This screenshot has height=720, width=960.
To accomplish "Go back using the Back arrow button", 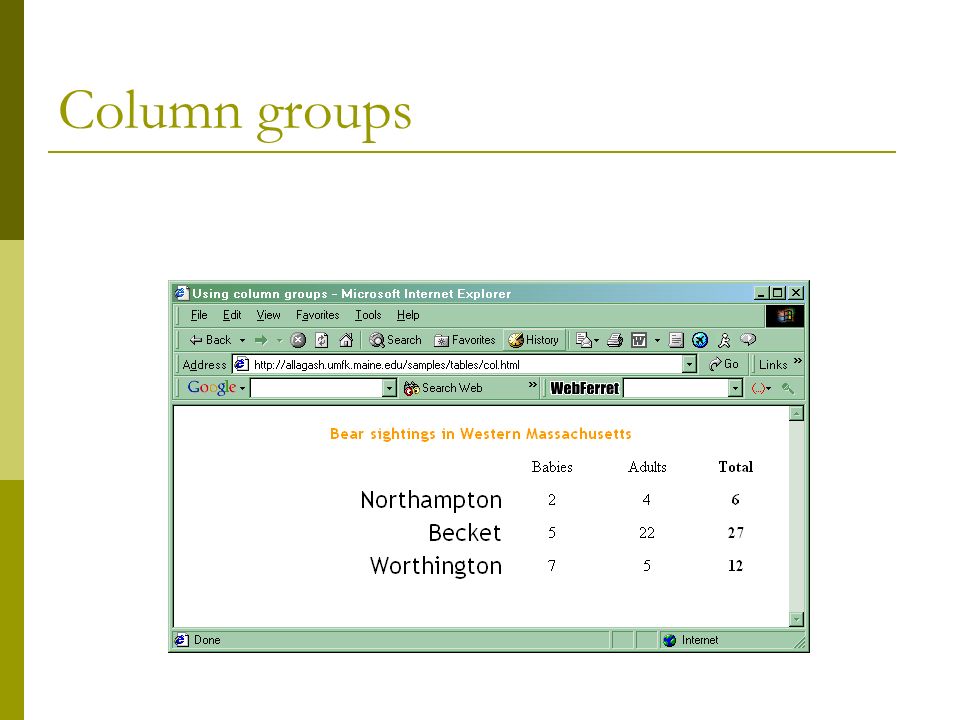I will click(x=209, y=340).
